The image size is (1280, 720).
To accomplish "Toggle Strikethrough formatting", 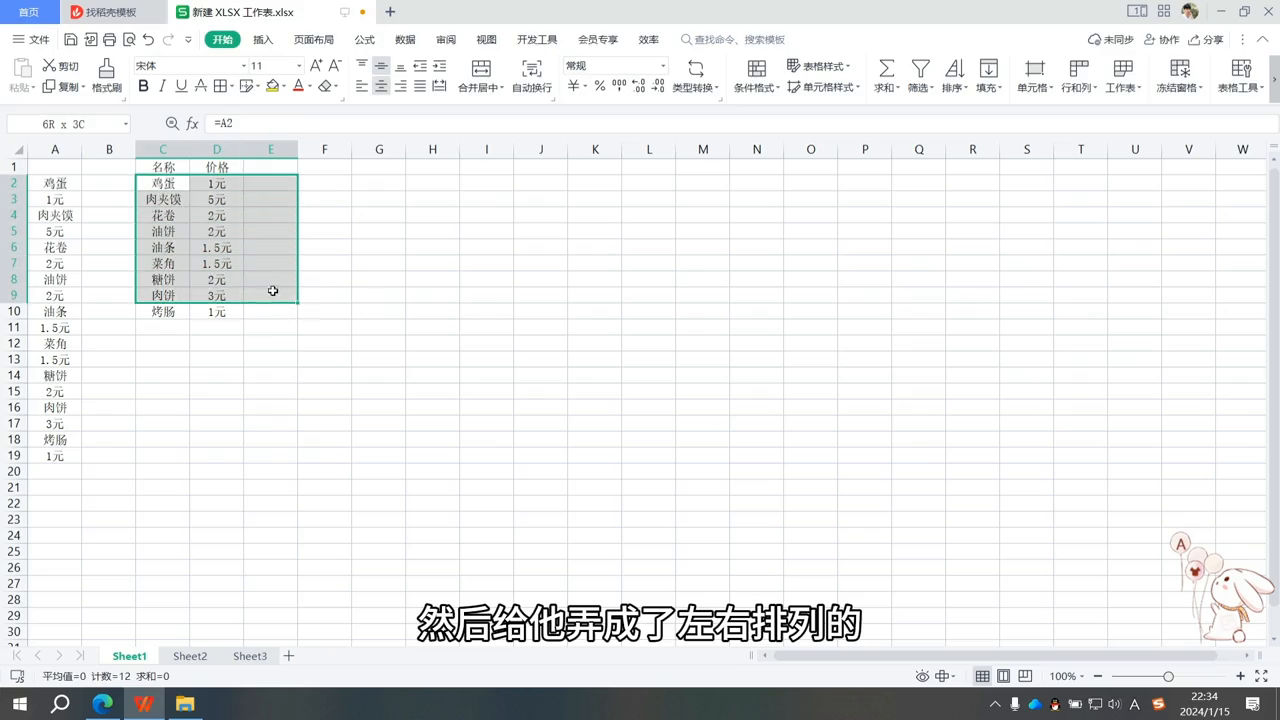I will pos(201,87).
